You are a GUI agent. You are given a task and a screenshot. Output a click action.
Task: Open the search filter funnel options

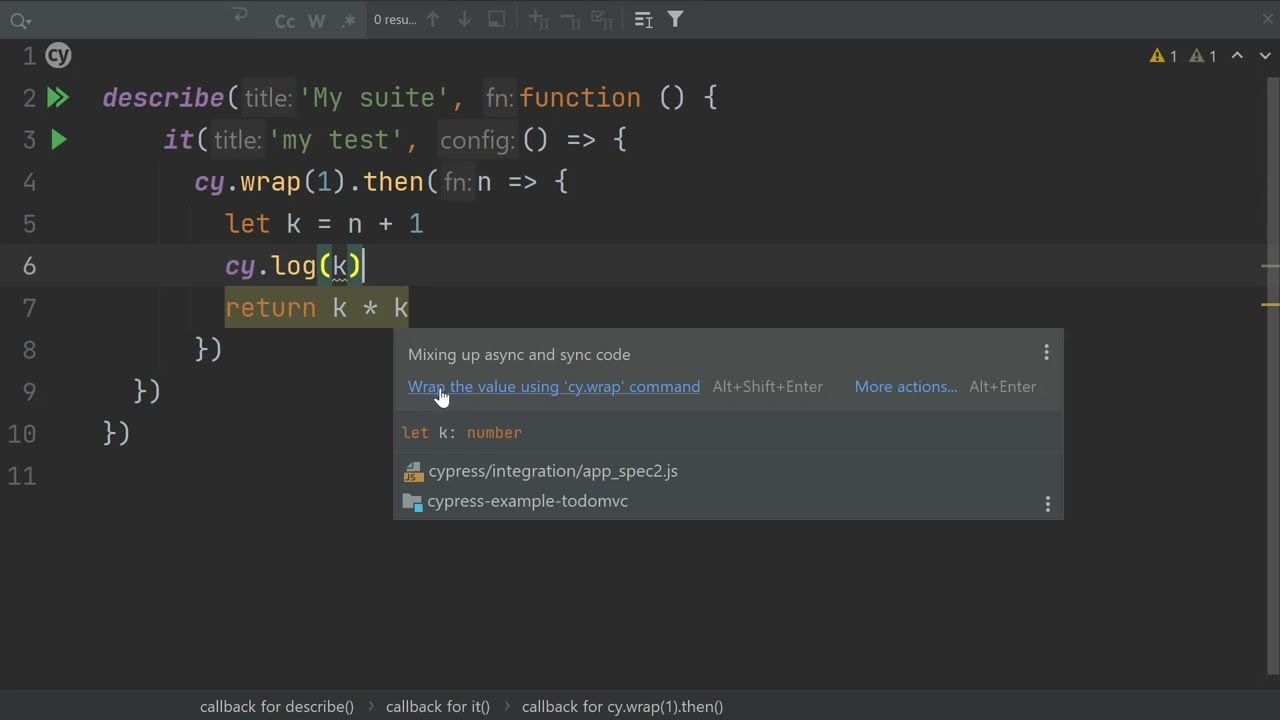[x=675, y=19]
